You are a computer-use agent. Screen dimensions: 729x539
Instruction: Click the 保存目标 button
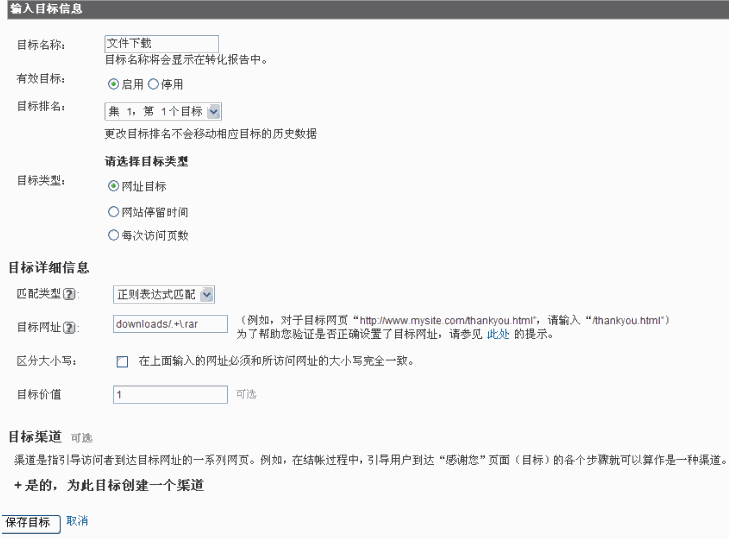pos(30,522)
